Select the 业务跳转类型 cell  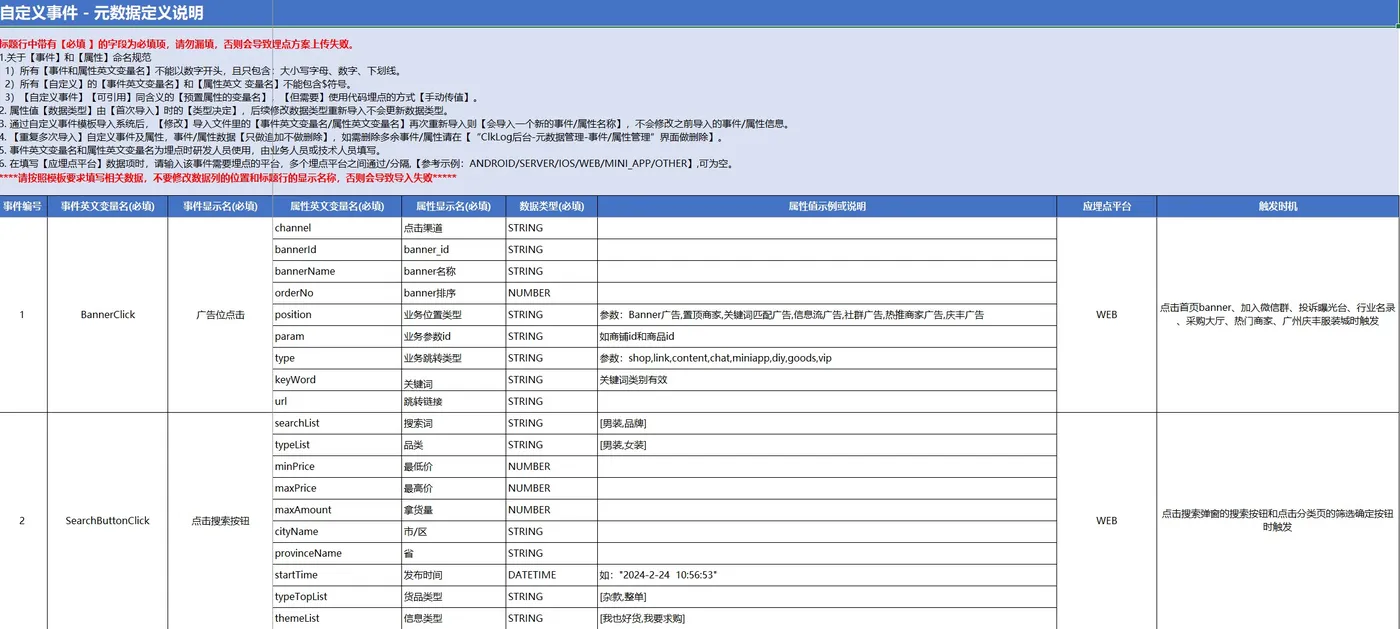pos(453,358)
